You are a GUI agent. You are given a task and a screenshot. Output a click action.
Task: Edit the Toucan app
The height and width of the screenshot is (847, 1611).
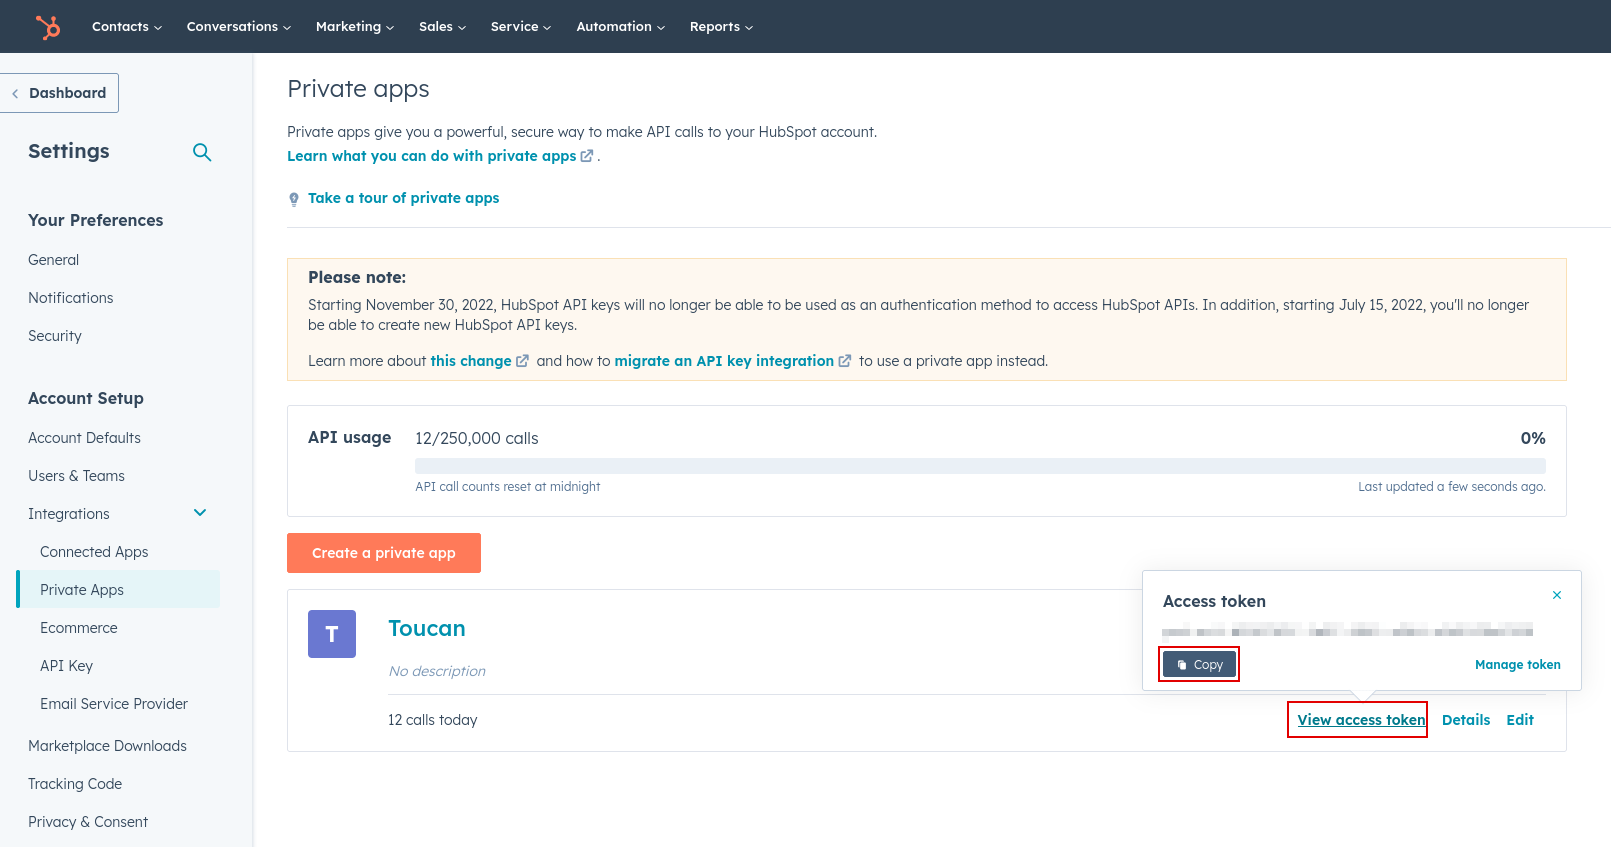pos(1520,720)
